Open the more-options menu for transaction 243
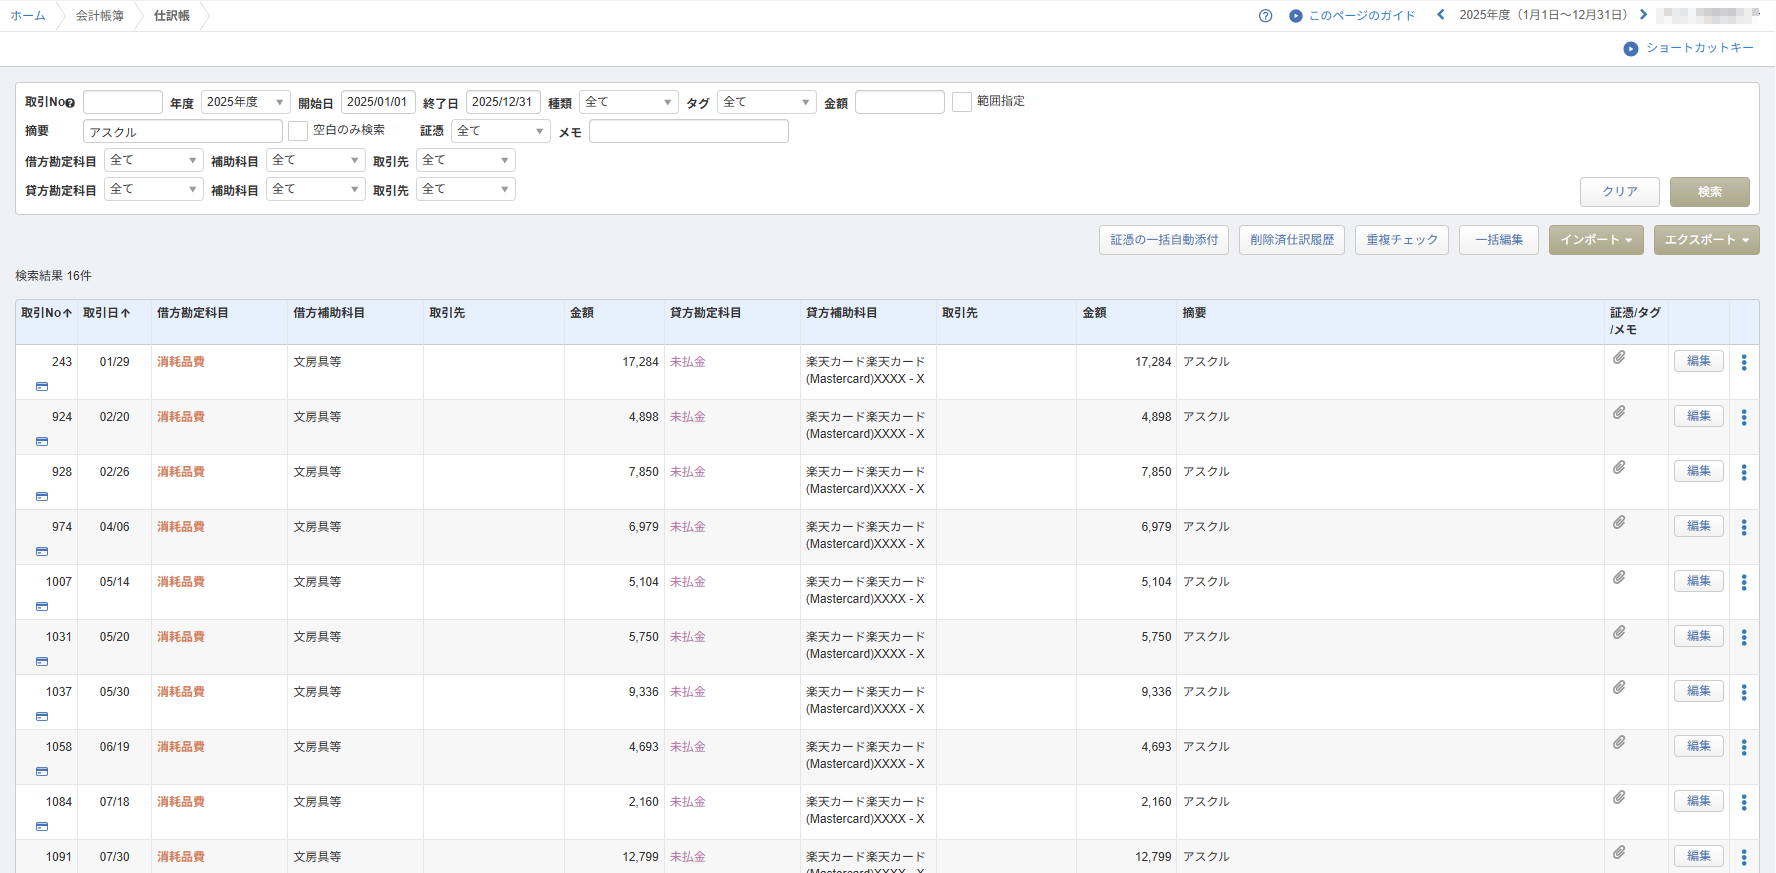This screenshot has width=1776, height=873. [x=1744, y=362]
